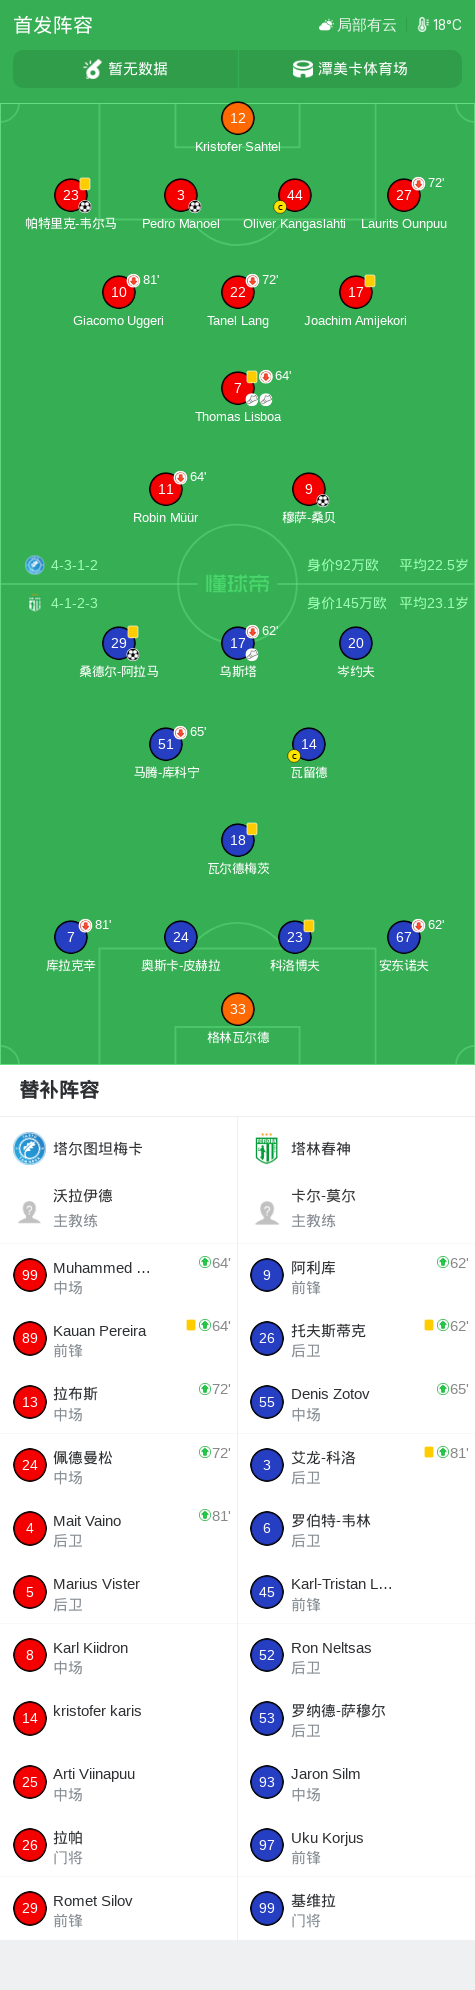This screenshot has width=475, height=1990.
Task: Open goalkeeper 格林瓦尔德 number 33 icon
Action: [238, 1009]
